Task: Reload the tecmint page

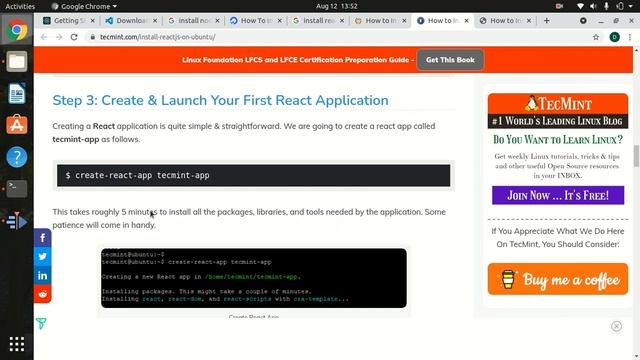Action: click(74, 37)
